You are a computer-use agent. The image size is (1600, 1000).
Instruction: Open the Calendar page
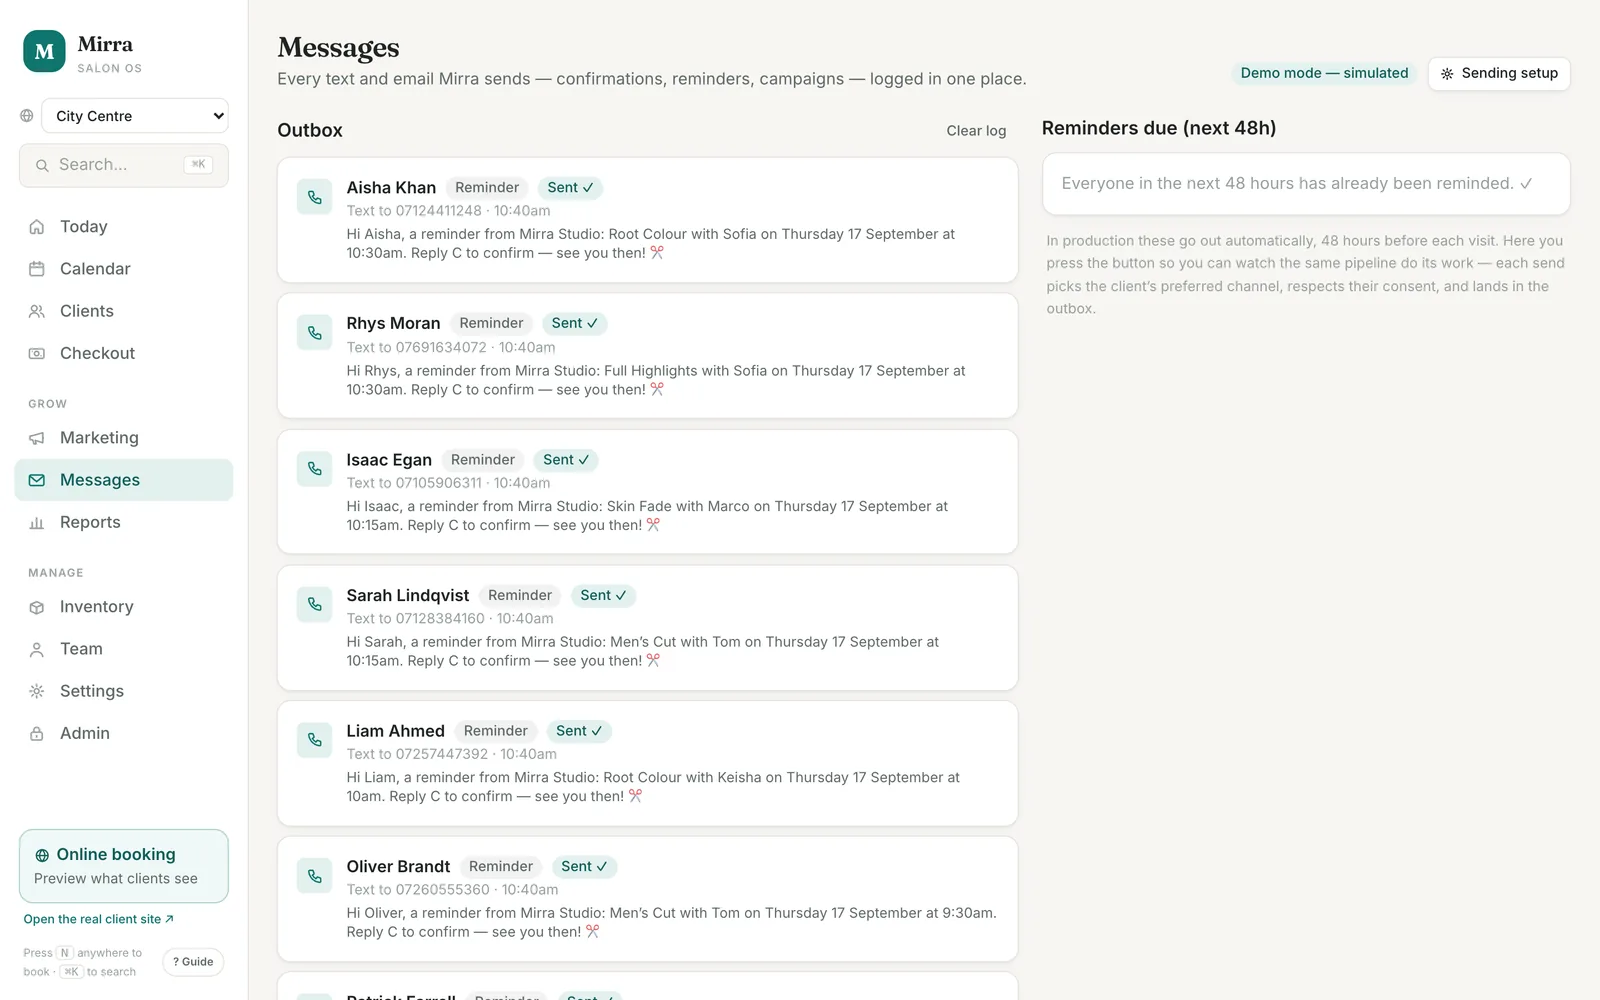(x=124, y=269)
